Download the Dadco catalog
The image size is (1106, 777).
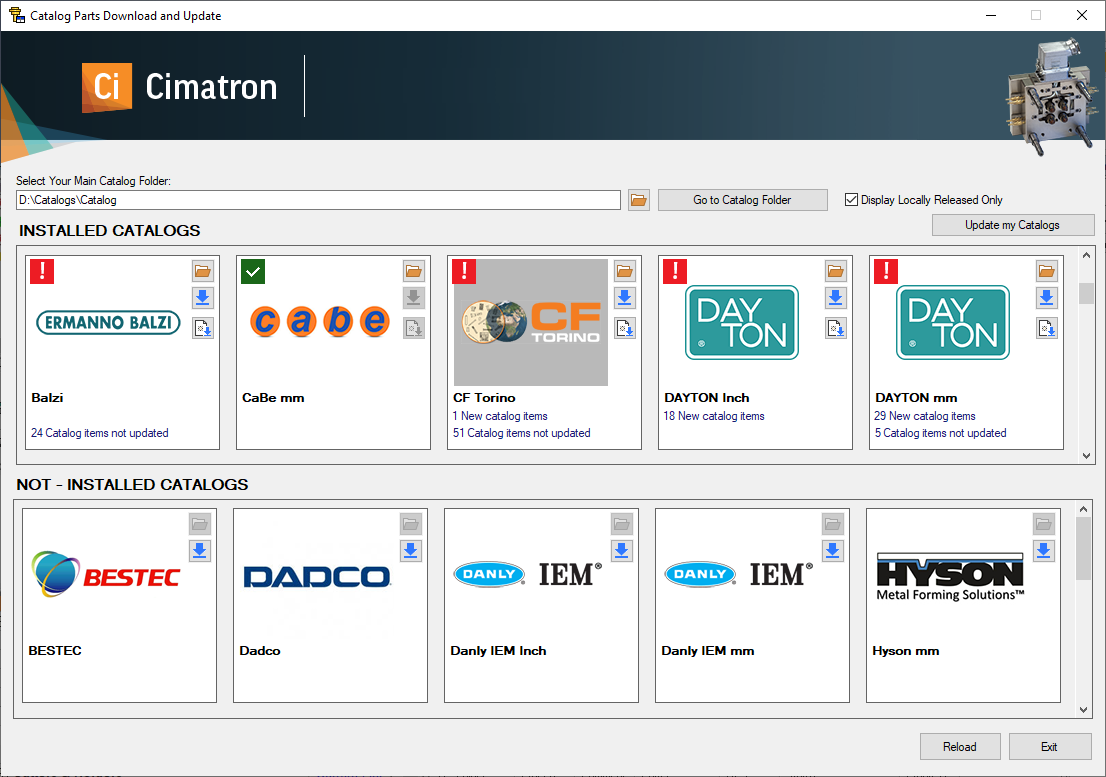(411, 551)
